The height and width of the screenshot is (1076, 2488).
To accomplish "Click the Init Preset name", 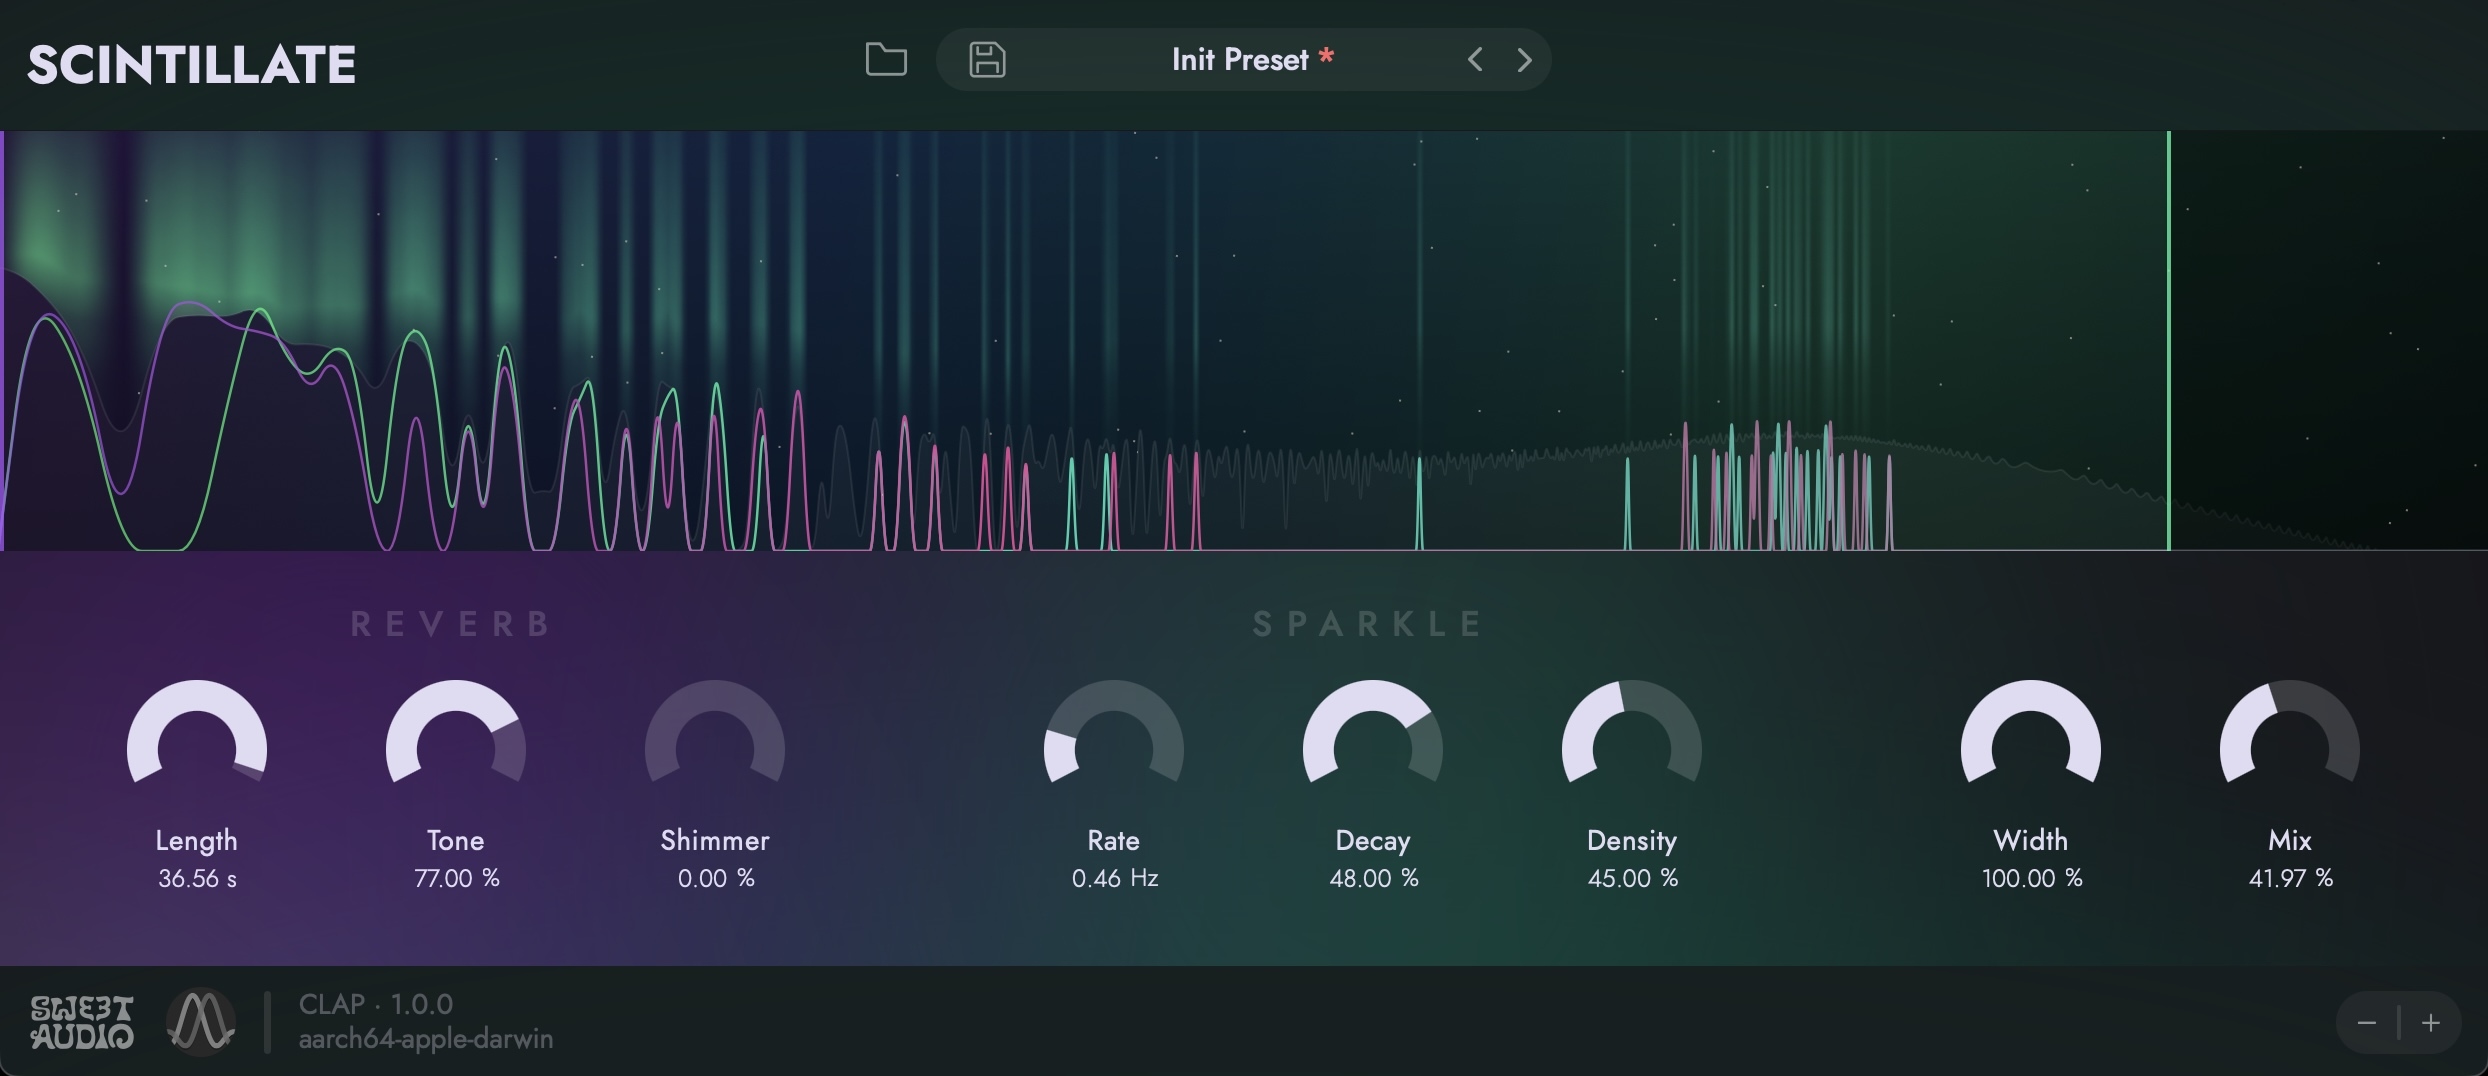I will 1240,60.
